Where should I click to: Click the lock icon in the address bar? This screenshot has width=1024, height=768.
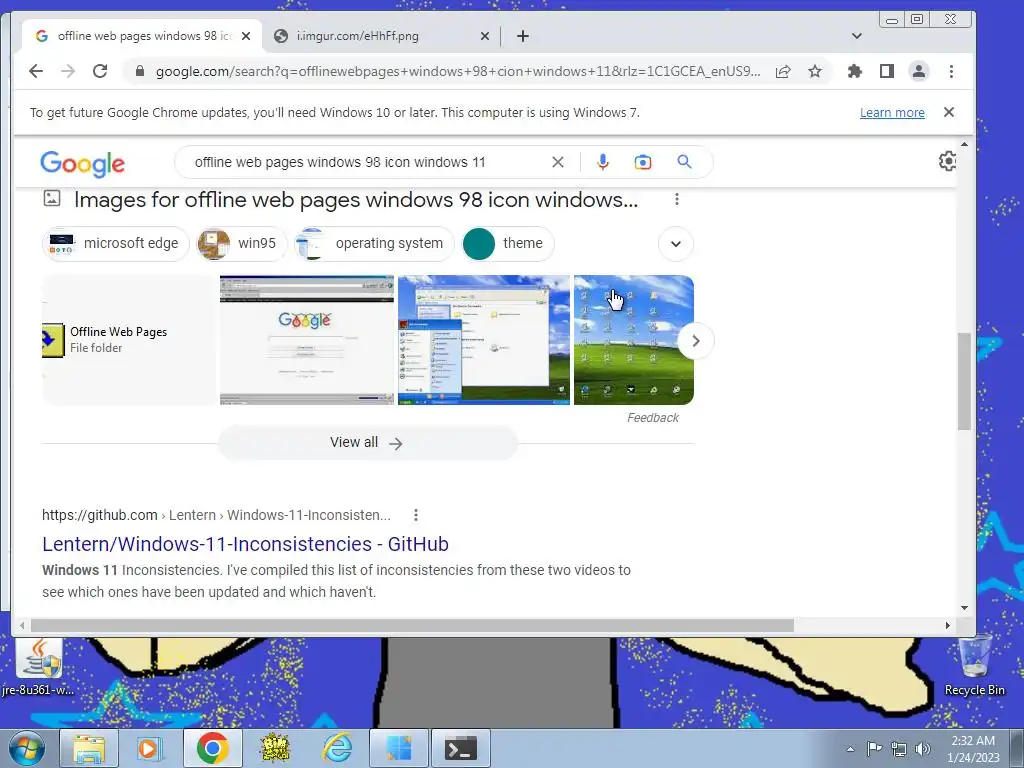coord(139,71)
